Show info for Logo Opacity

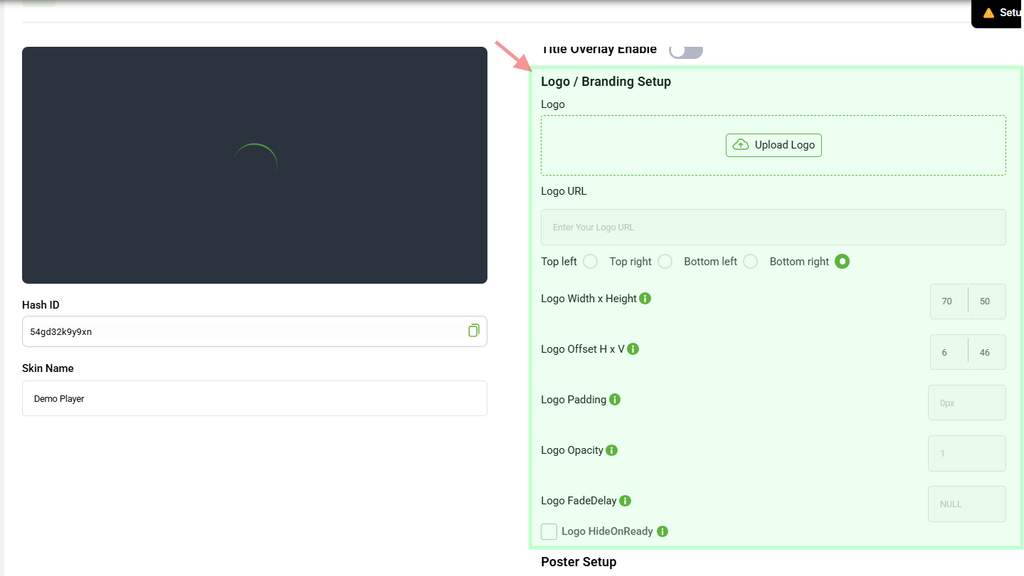click(x=611, y=451)
